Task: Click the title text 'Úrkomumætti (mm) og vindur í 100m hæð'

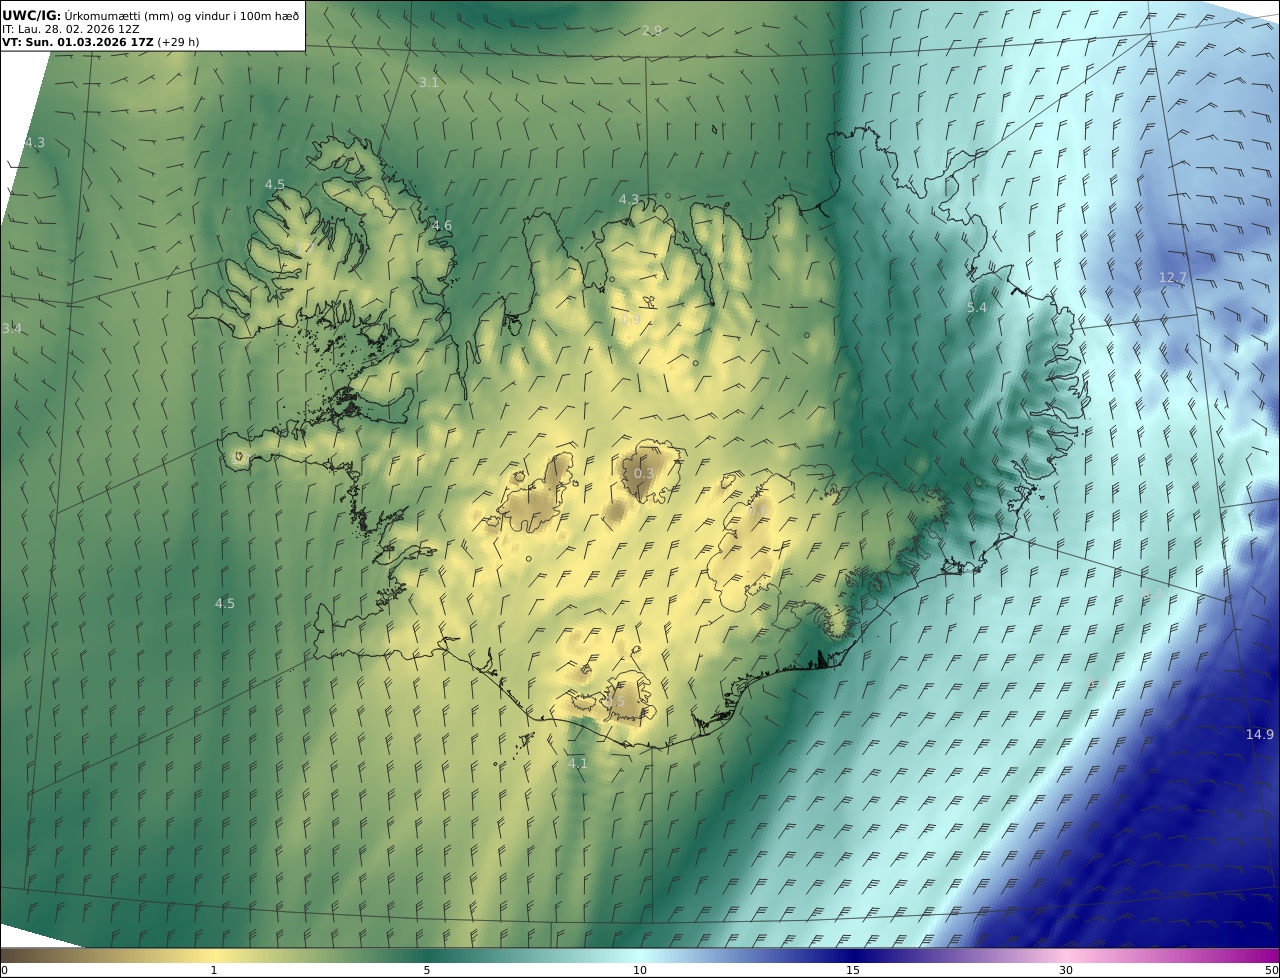Action: 182,15
